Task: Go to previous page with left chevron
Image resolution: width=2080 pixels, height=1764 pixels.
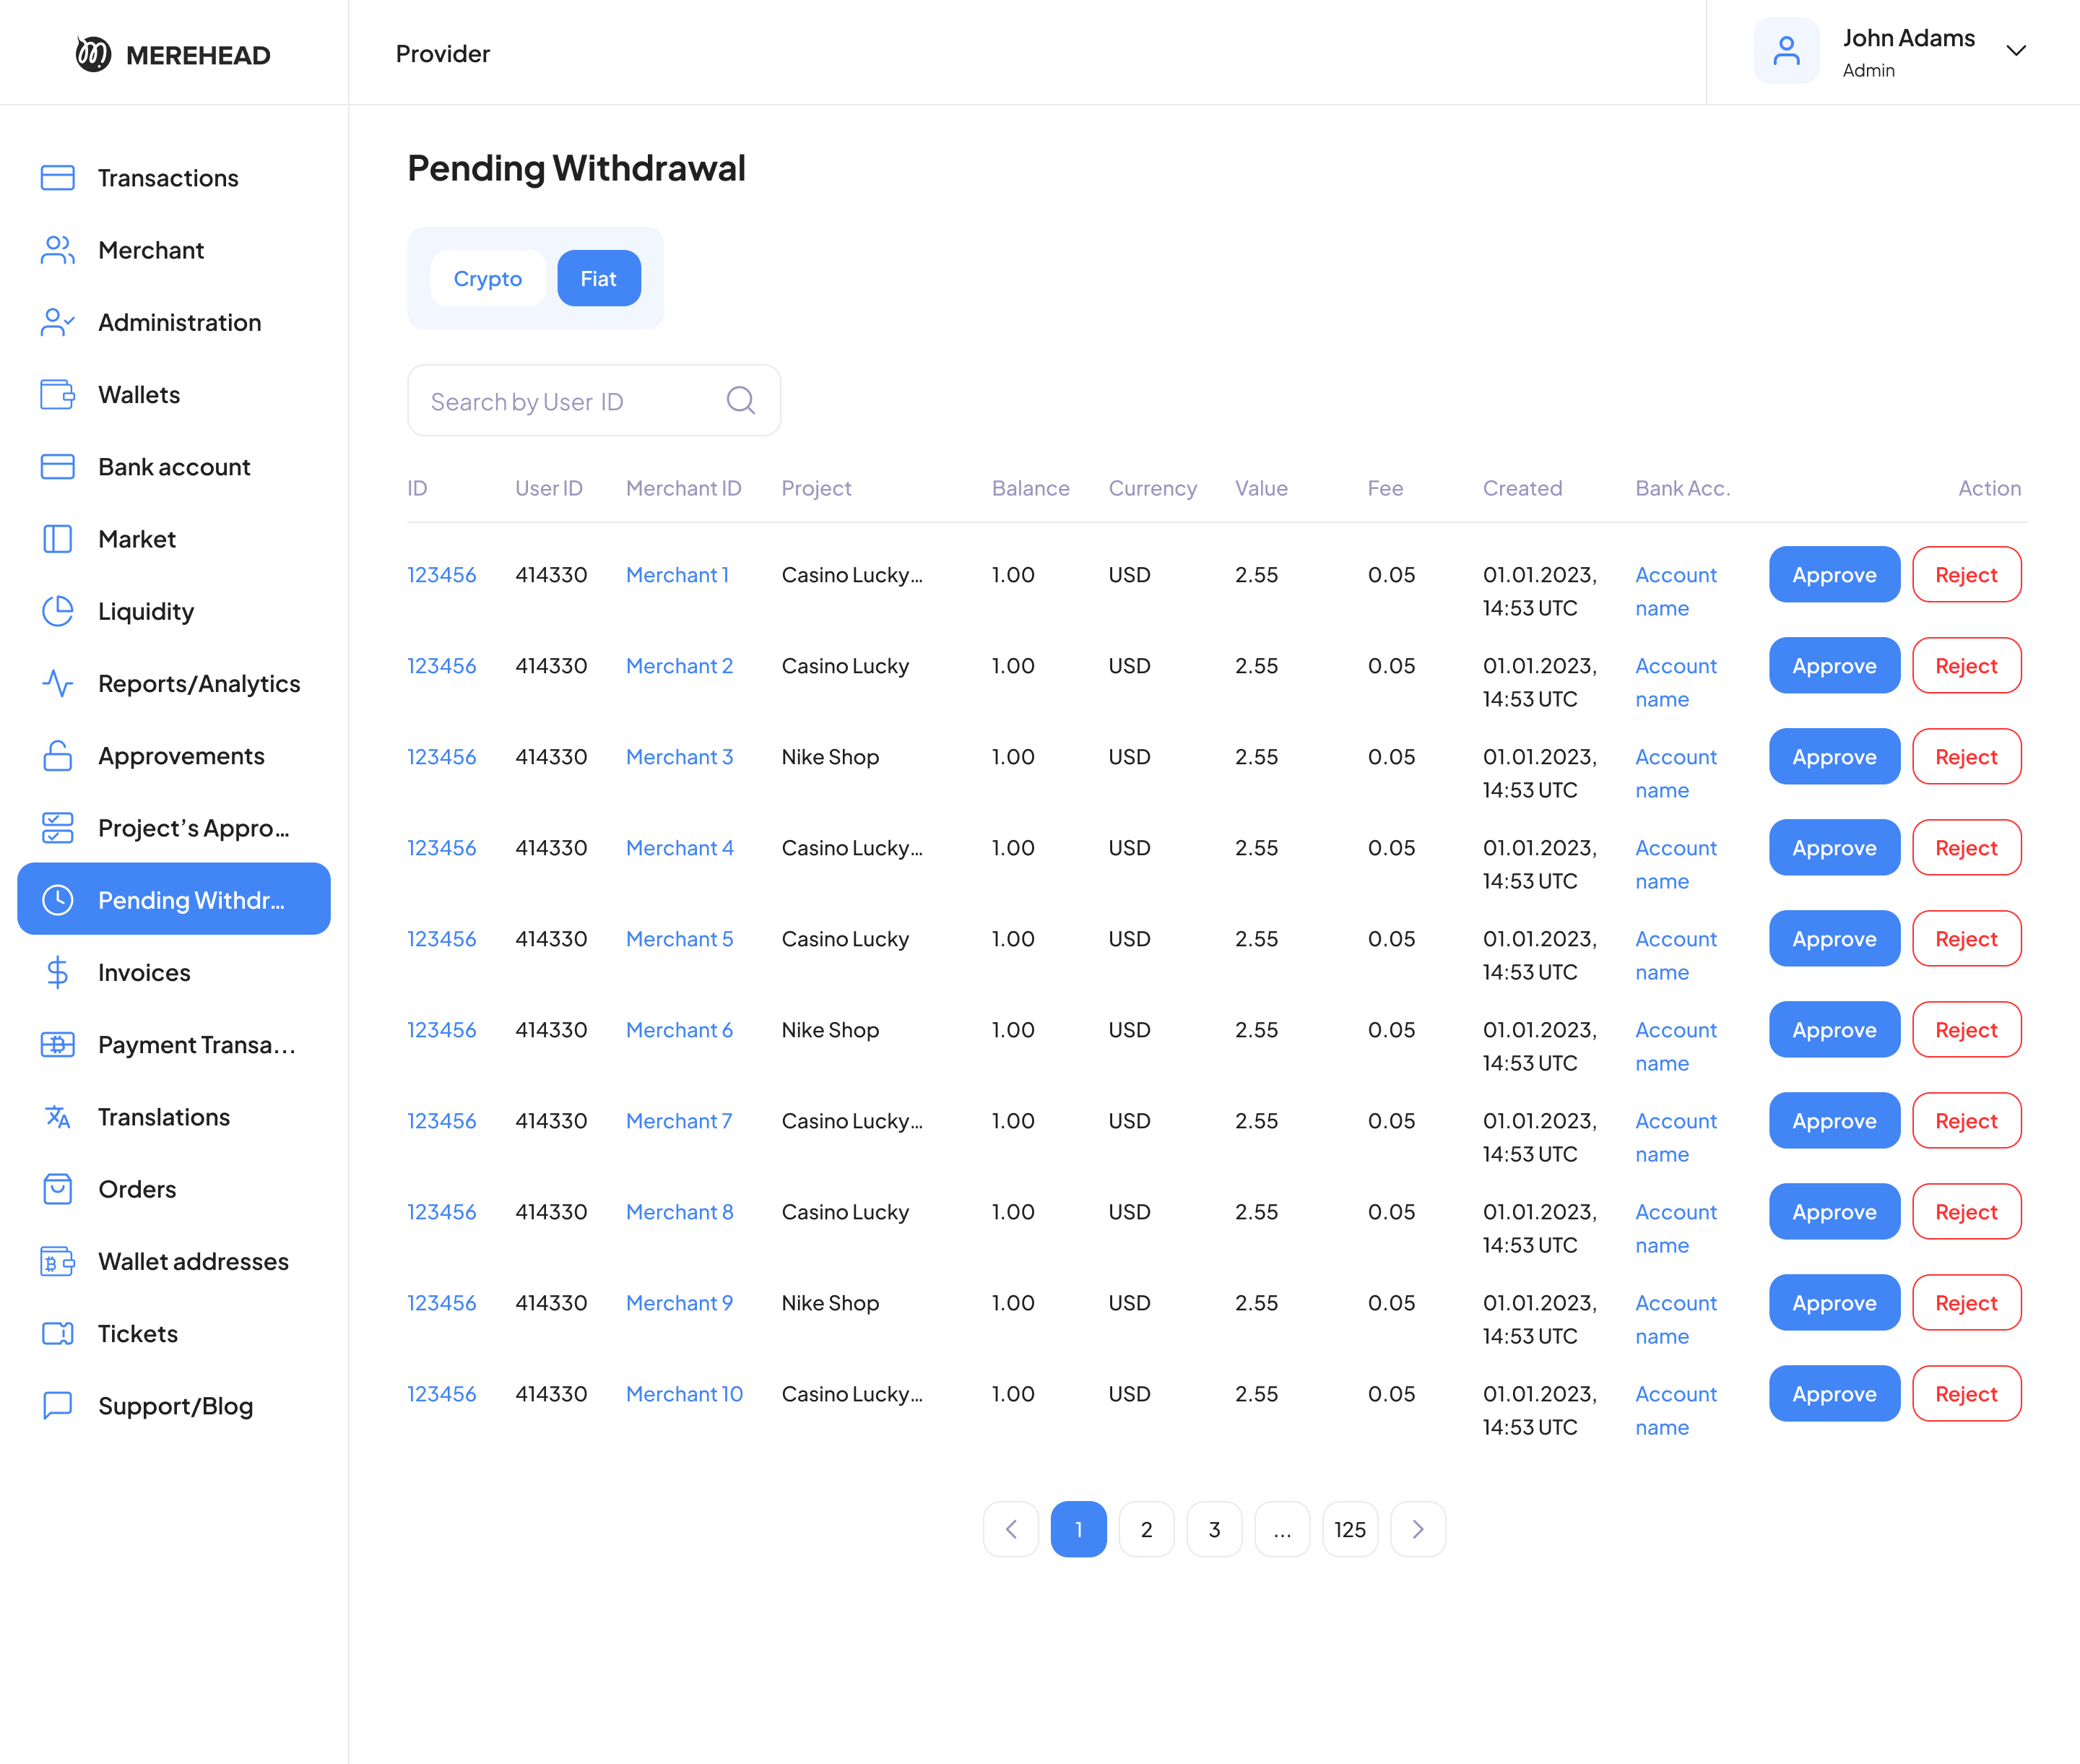Action: coord(1011,1529)
